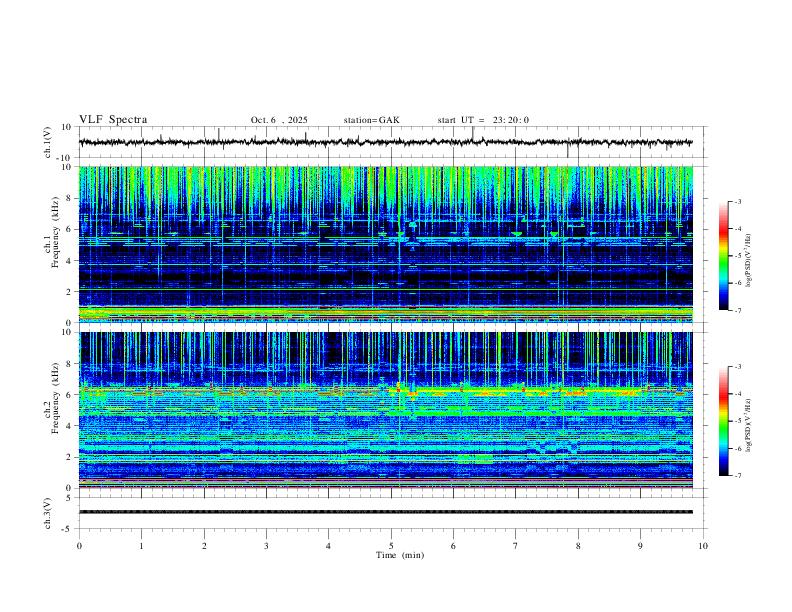This screenshot has height=612, width=792.
Task: Click the upper PSD color scale bar
Action: point(724,256)
